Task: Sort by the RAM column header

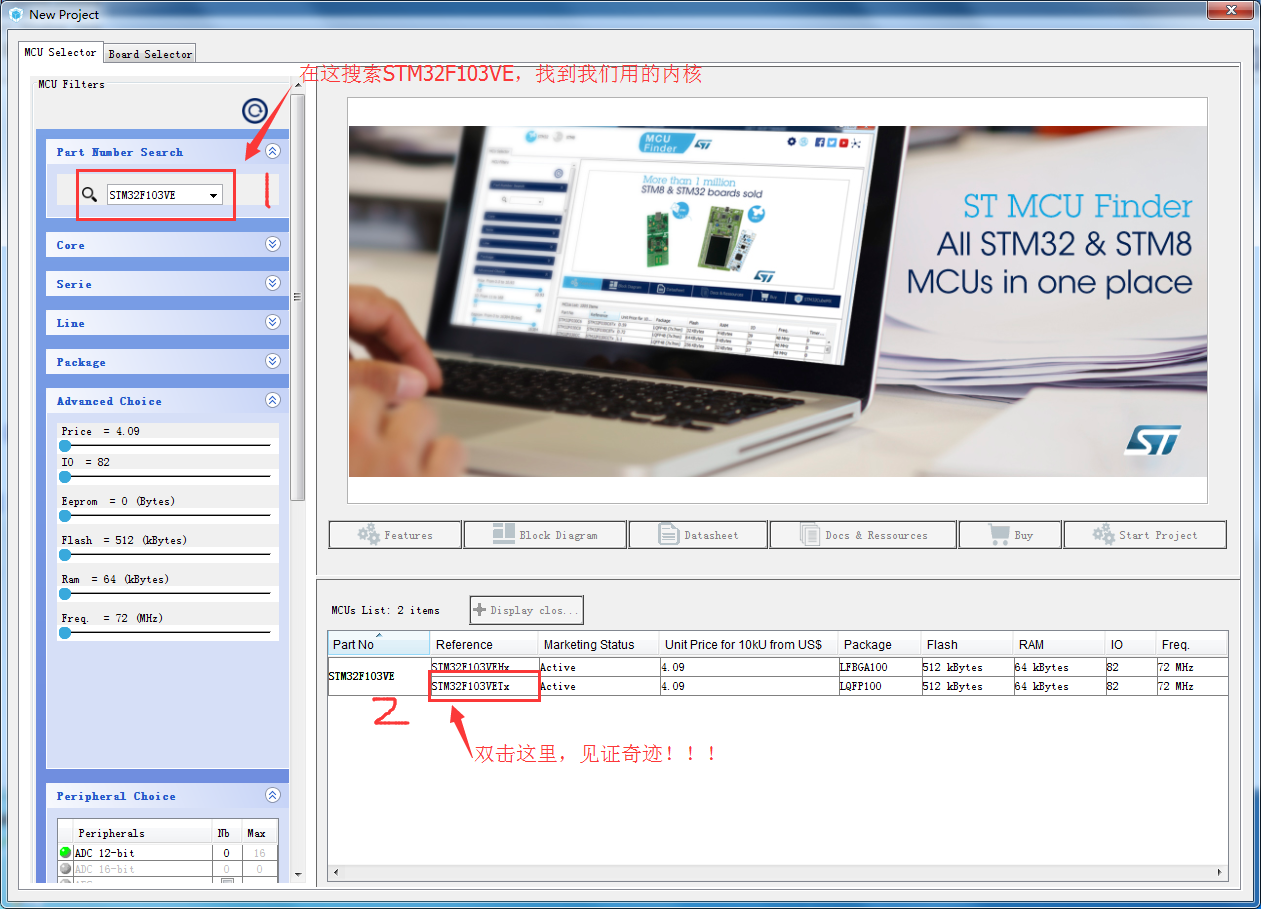Action: coord(1058,644)
